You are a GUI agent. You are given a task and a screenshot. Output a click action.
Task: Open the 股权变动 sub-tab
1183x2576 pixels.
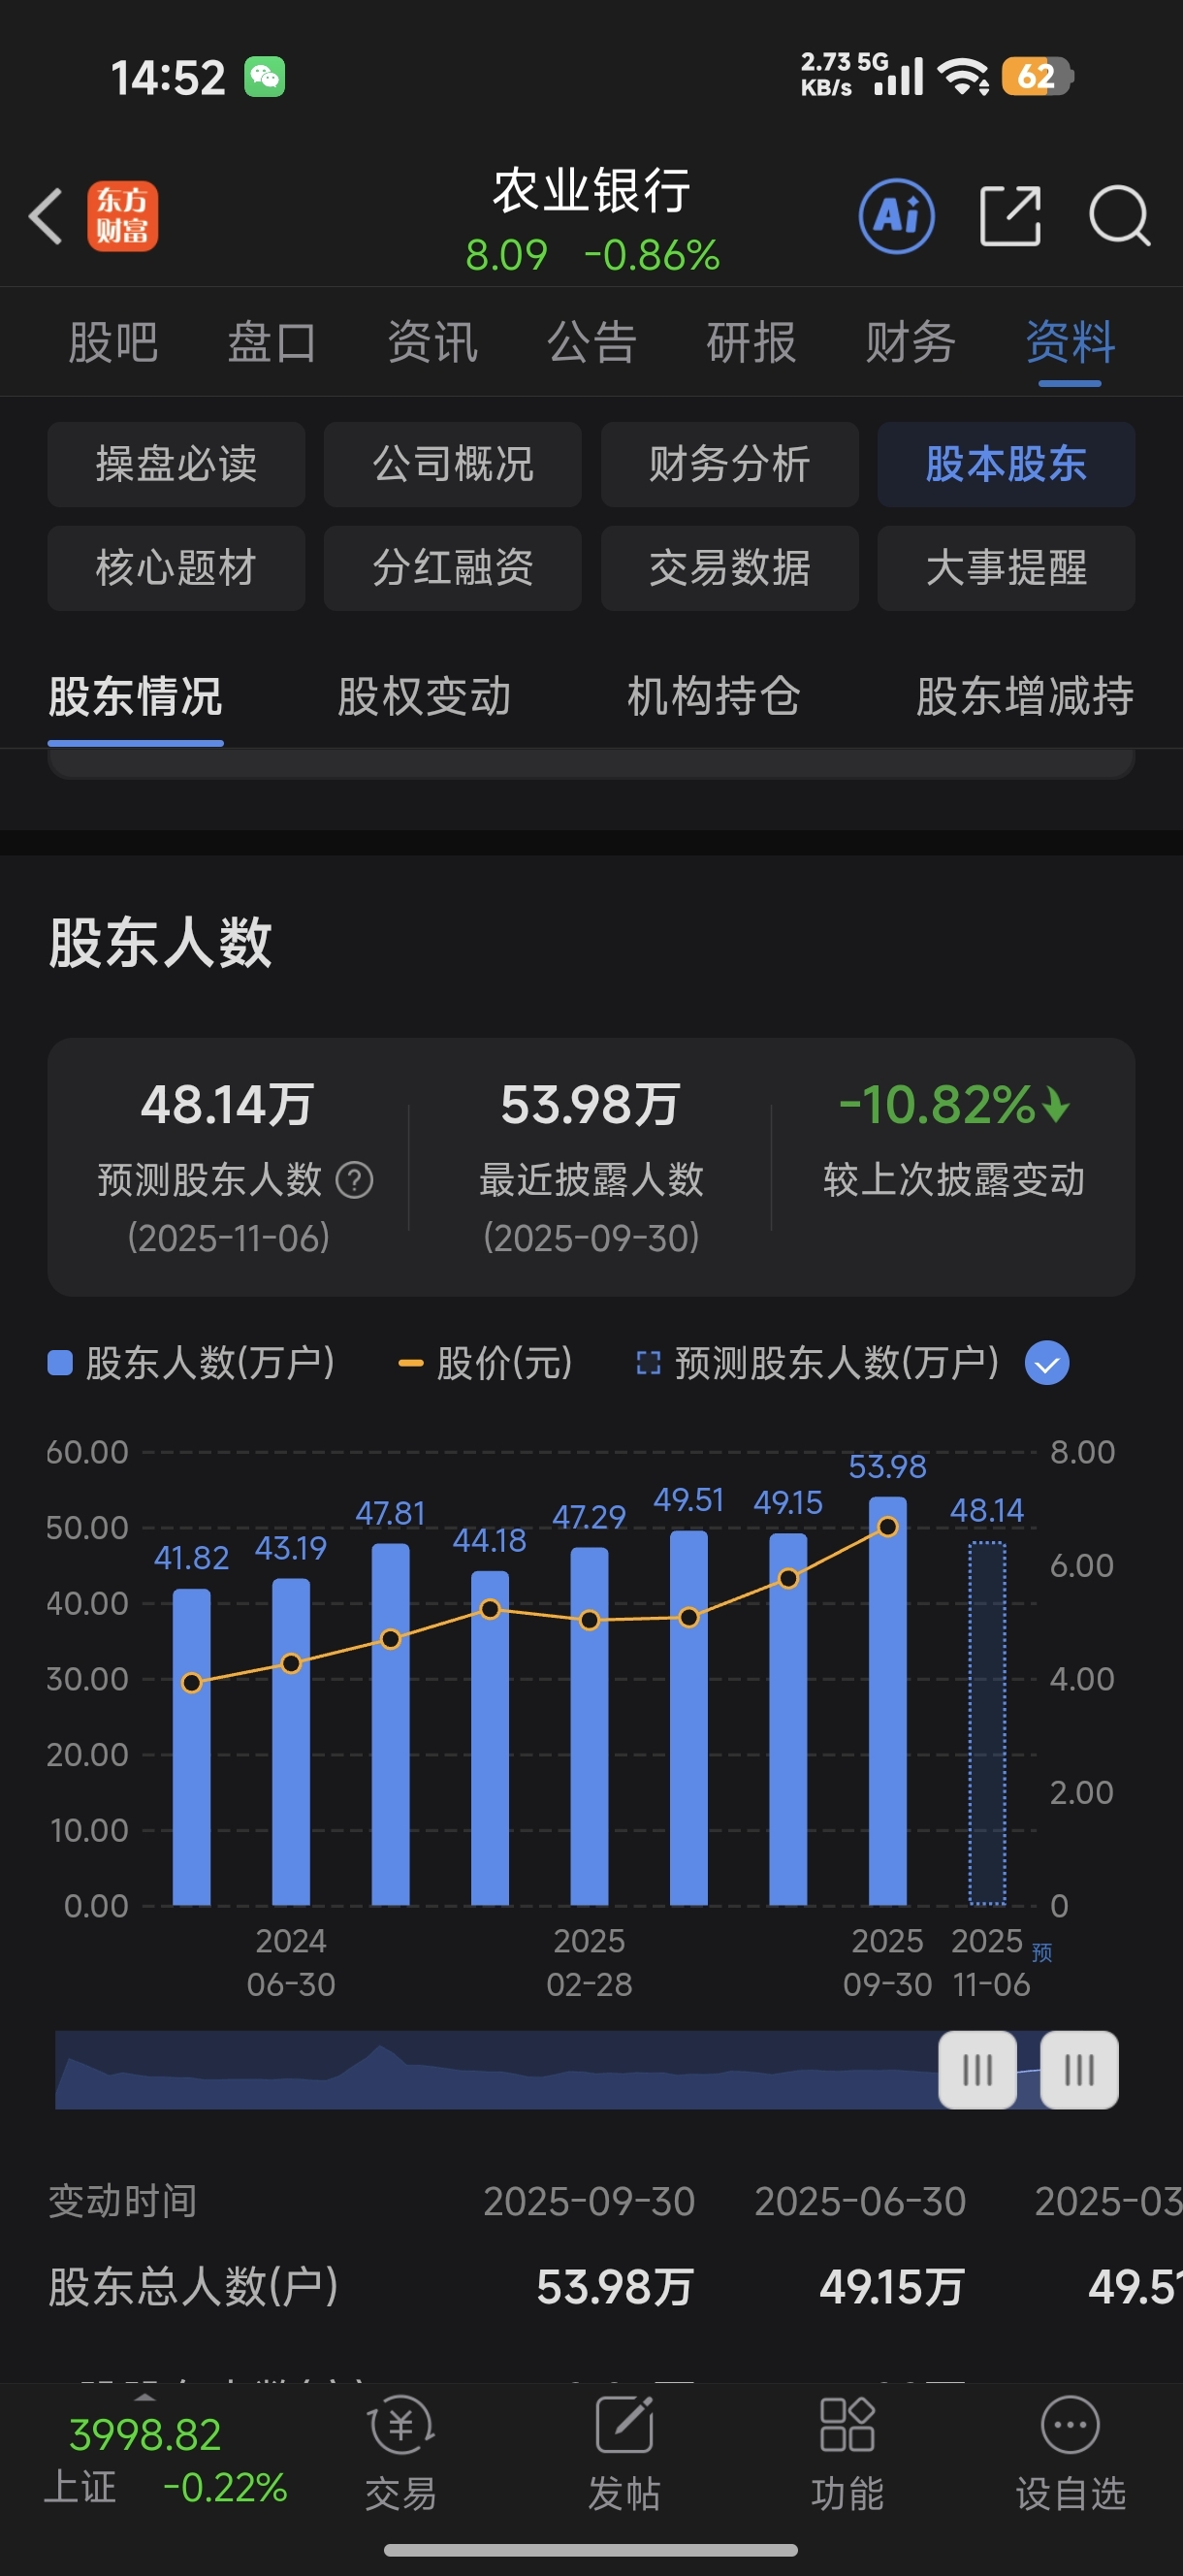(424, 697)
